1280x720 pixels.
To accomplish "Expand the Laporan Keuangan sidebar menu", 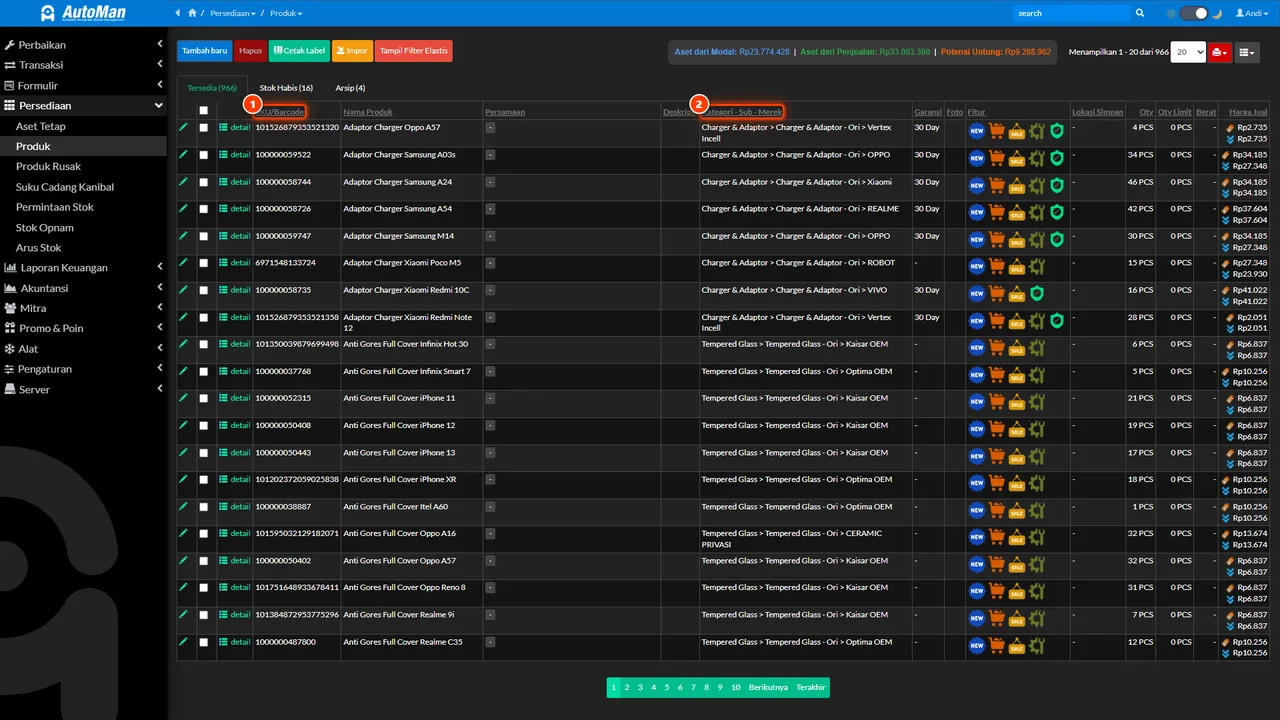I will point(84,268).
